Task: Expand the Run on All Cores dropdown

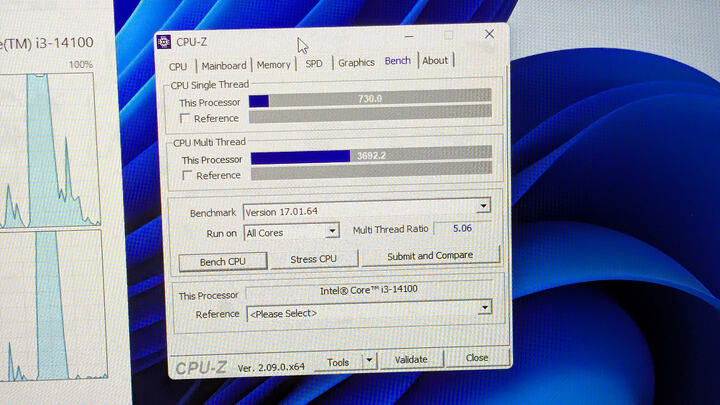Action: [332, 231]
